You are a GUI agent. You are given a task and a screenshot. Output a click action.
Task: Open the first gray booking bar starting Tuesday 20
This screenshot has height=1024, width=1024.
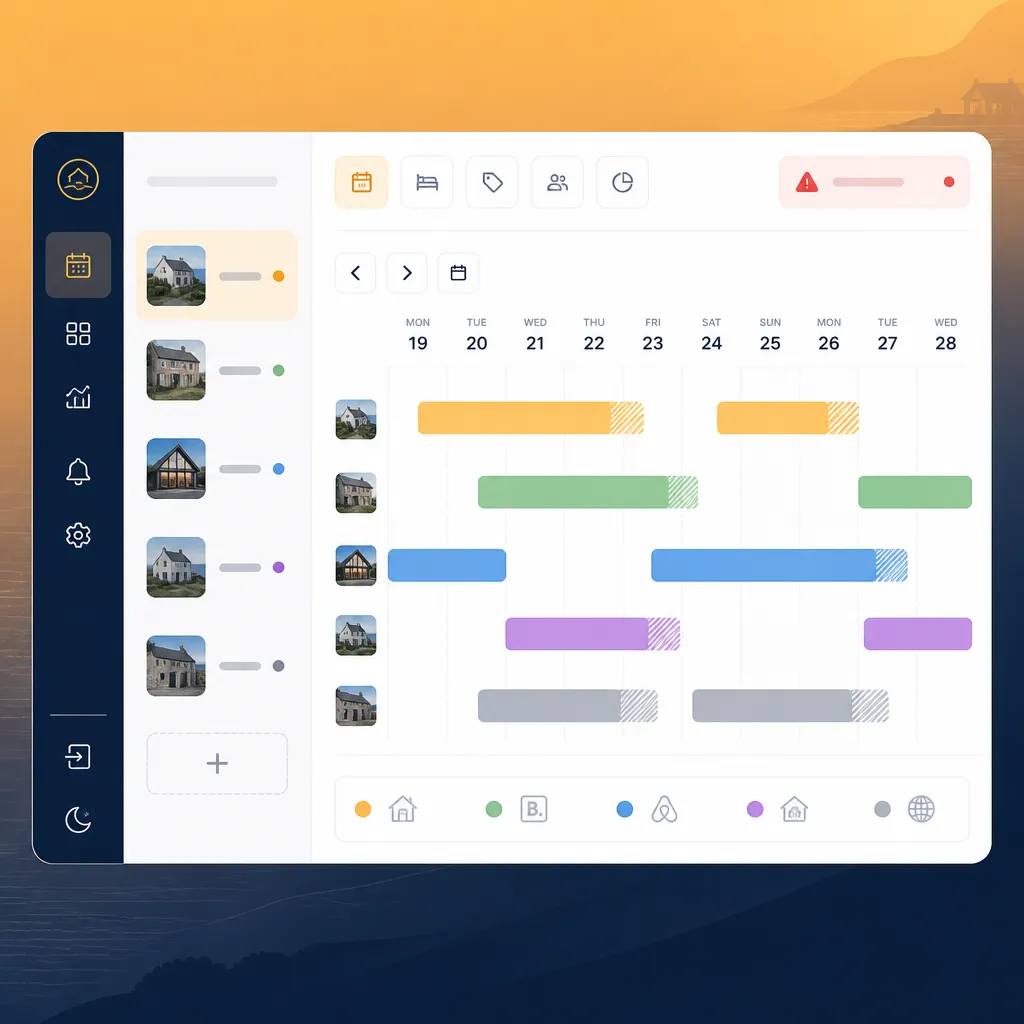pos(568,705)
